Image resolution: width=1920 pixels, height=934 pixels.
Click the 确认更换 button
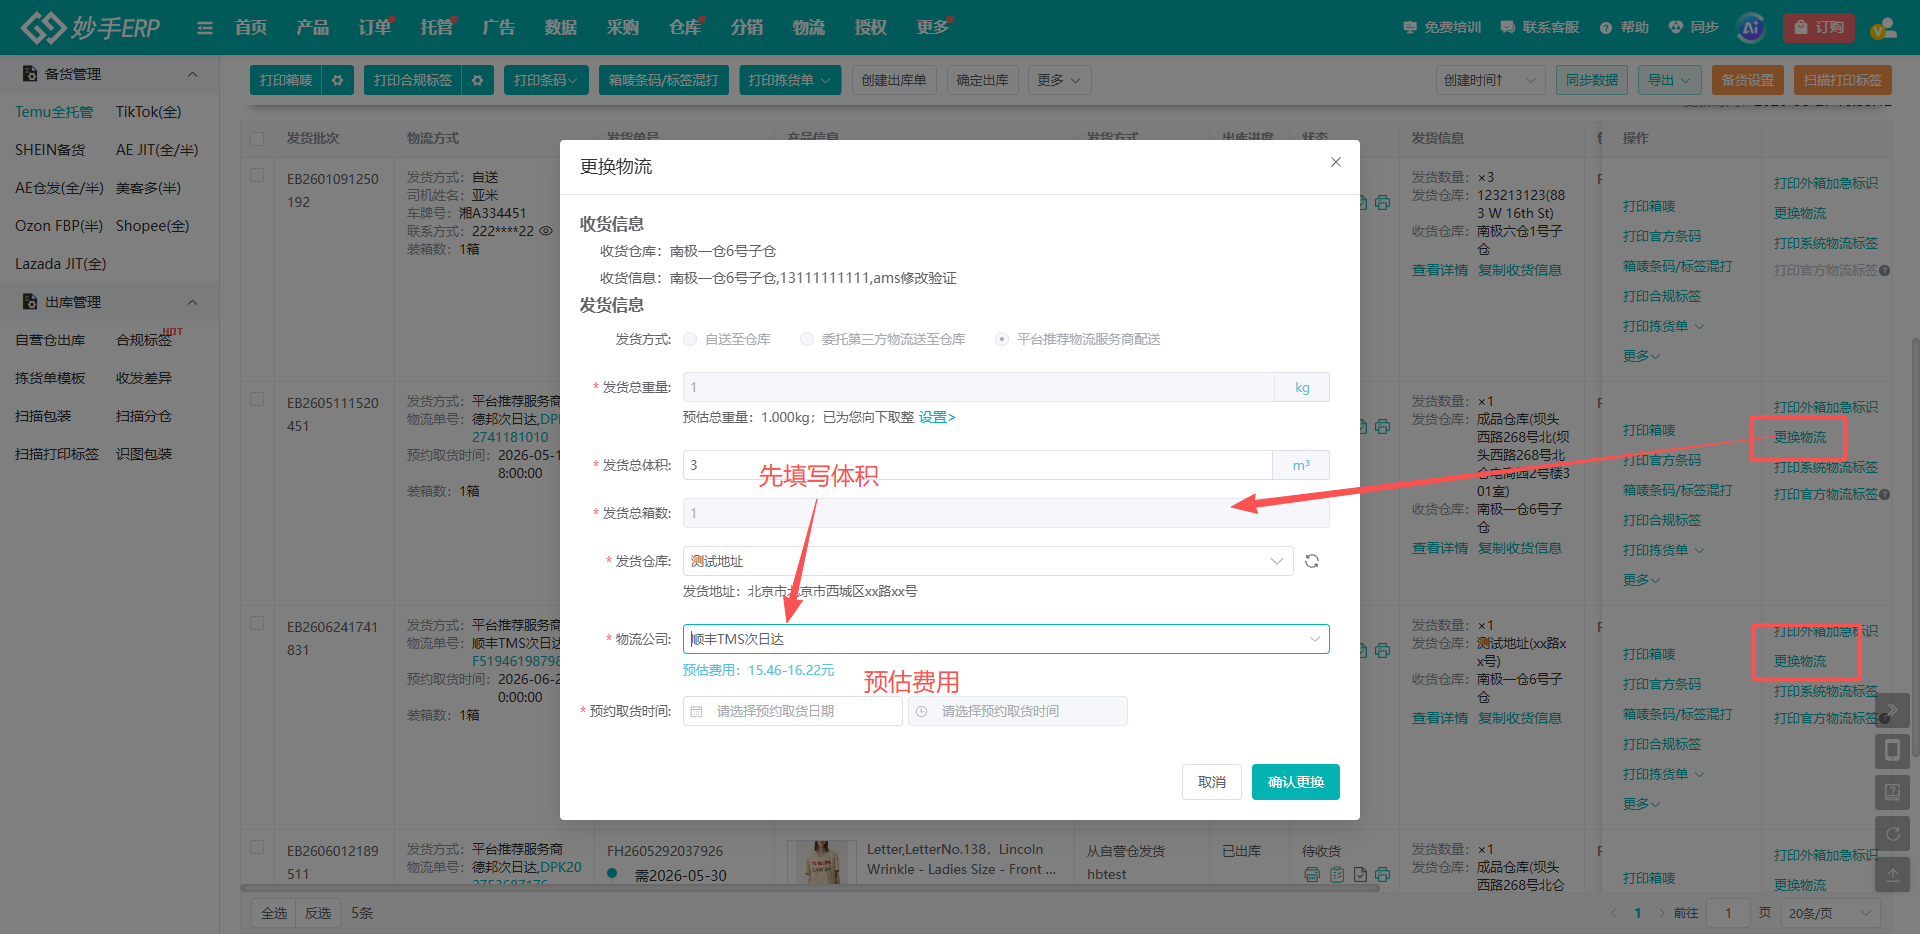1296,782
